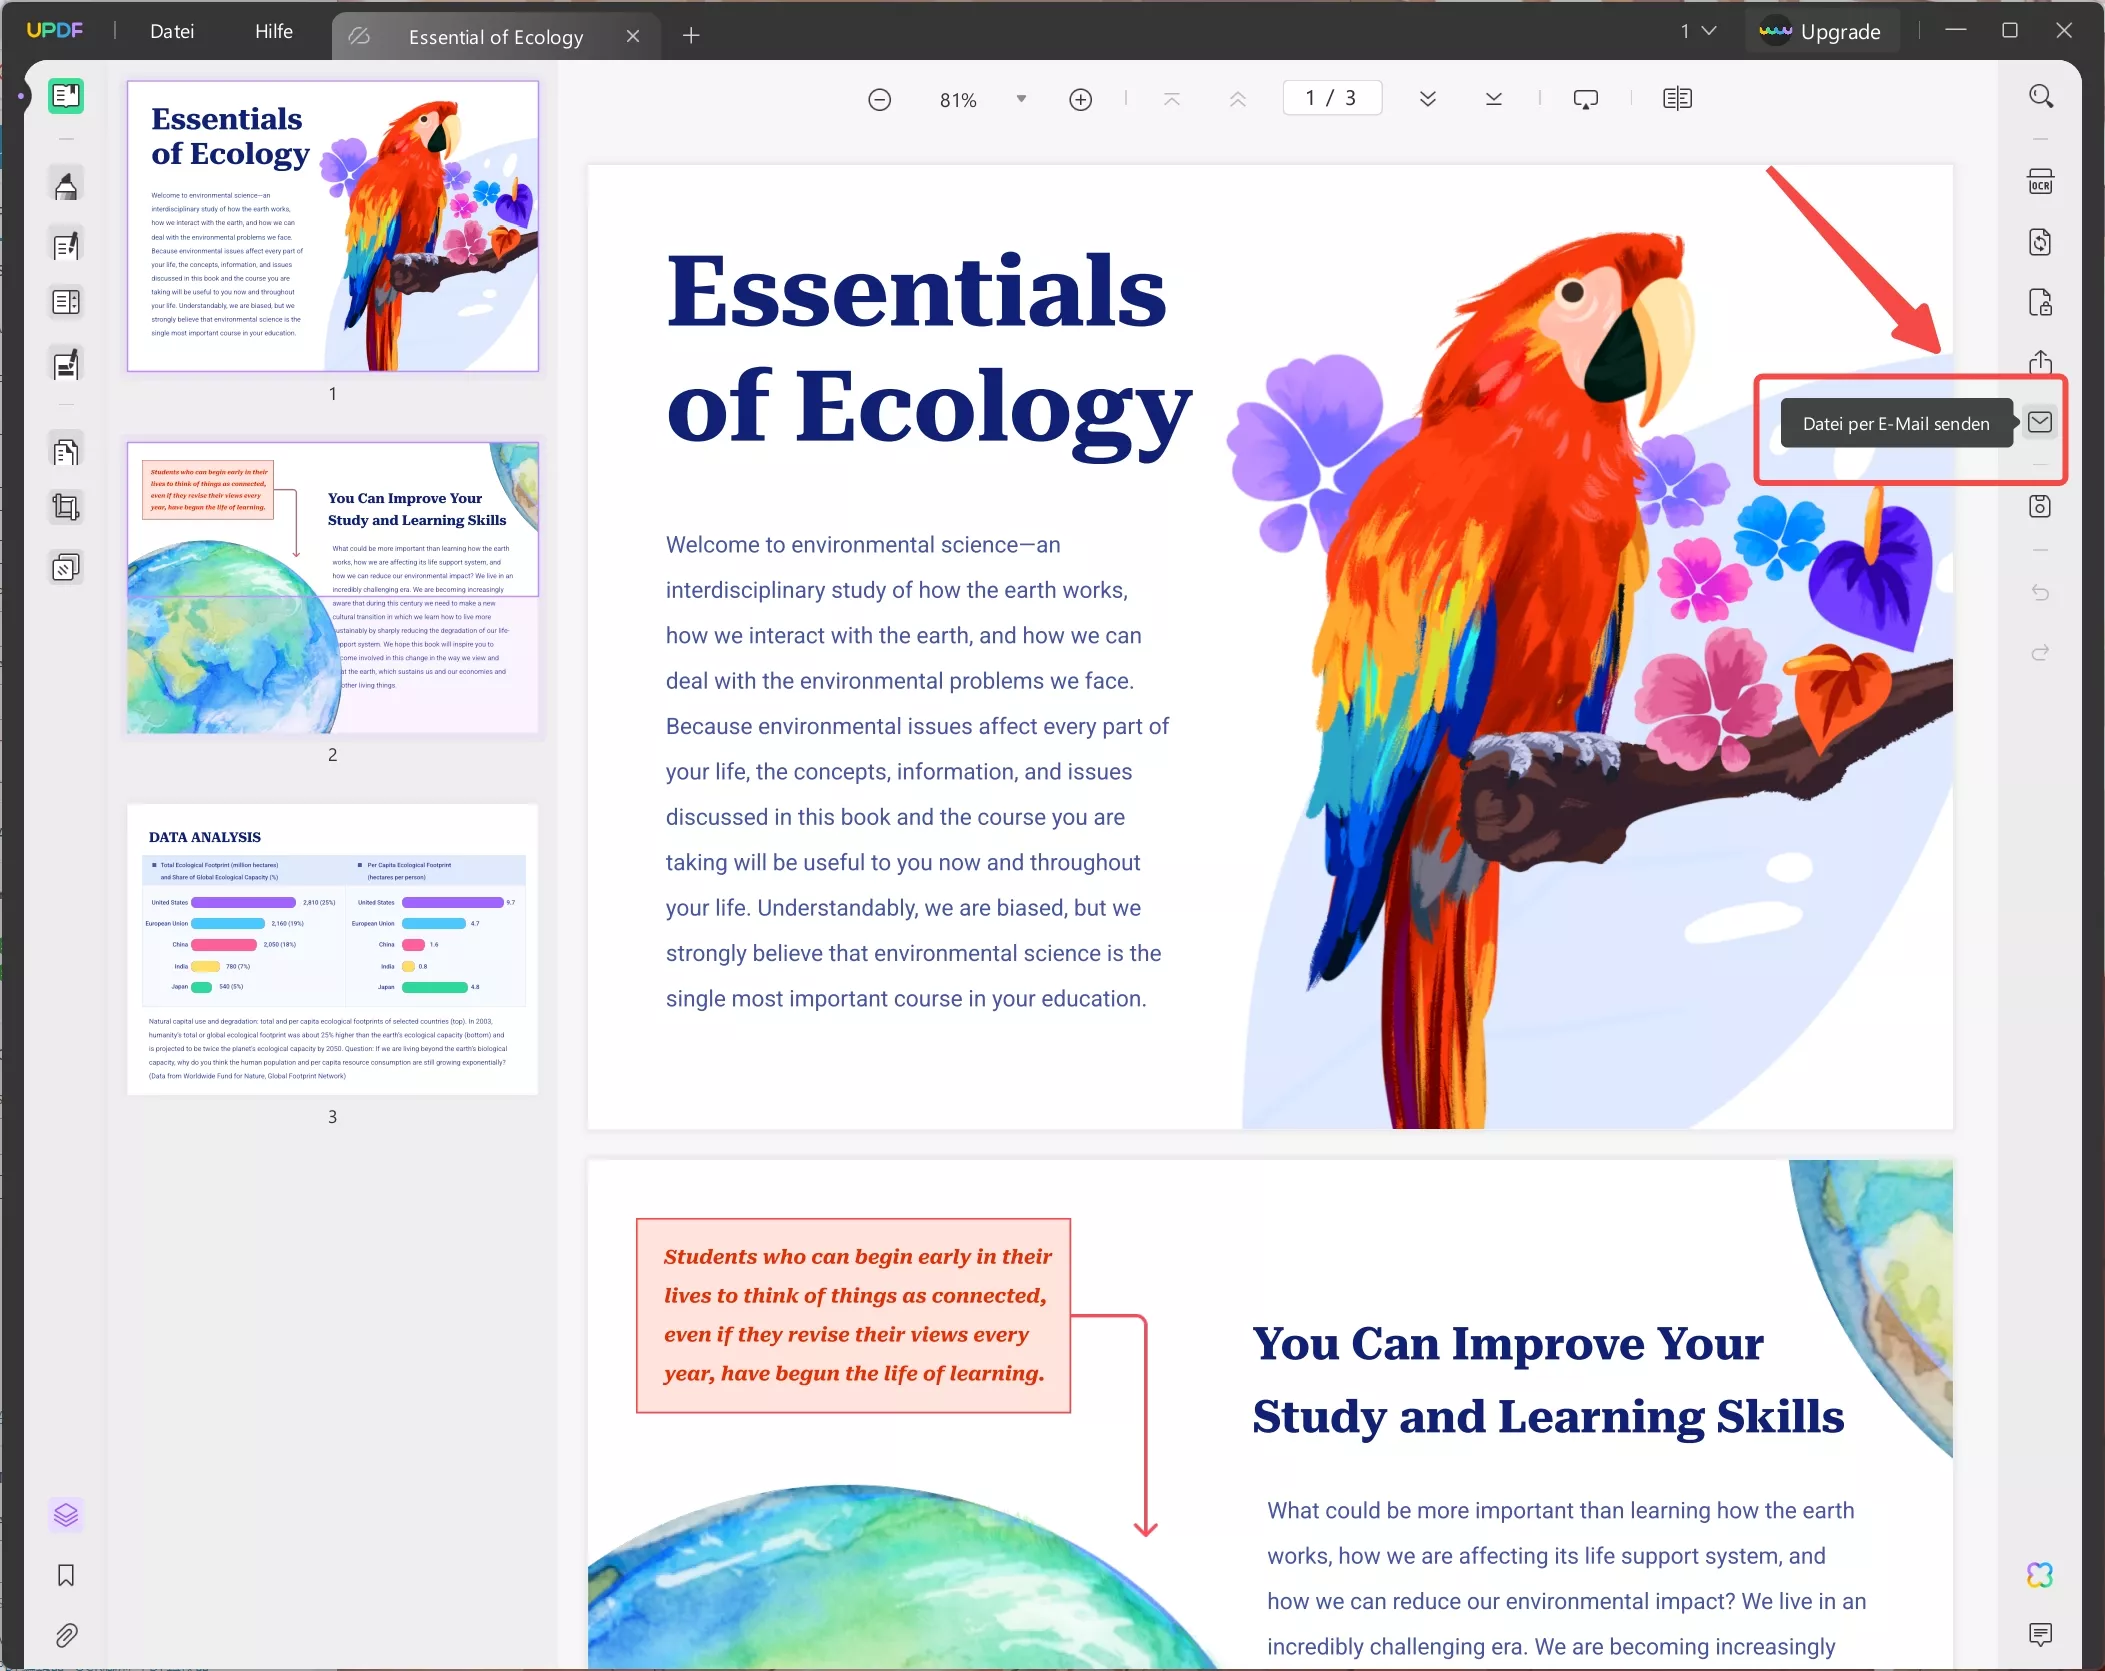The image size is (2105, 1671).
Task: Expand the zoom percentage dropdown
Action: pos(1021,99)
